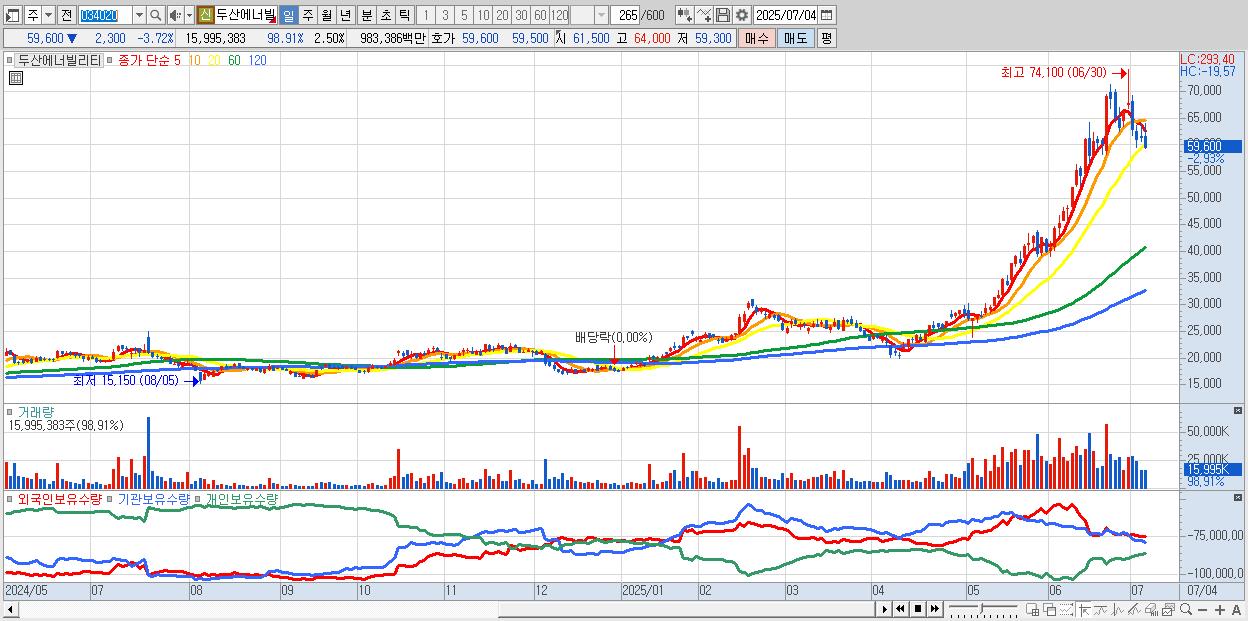Click the 전 button near stock code

(x=66, y=15)
